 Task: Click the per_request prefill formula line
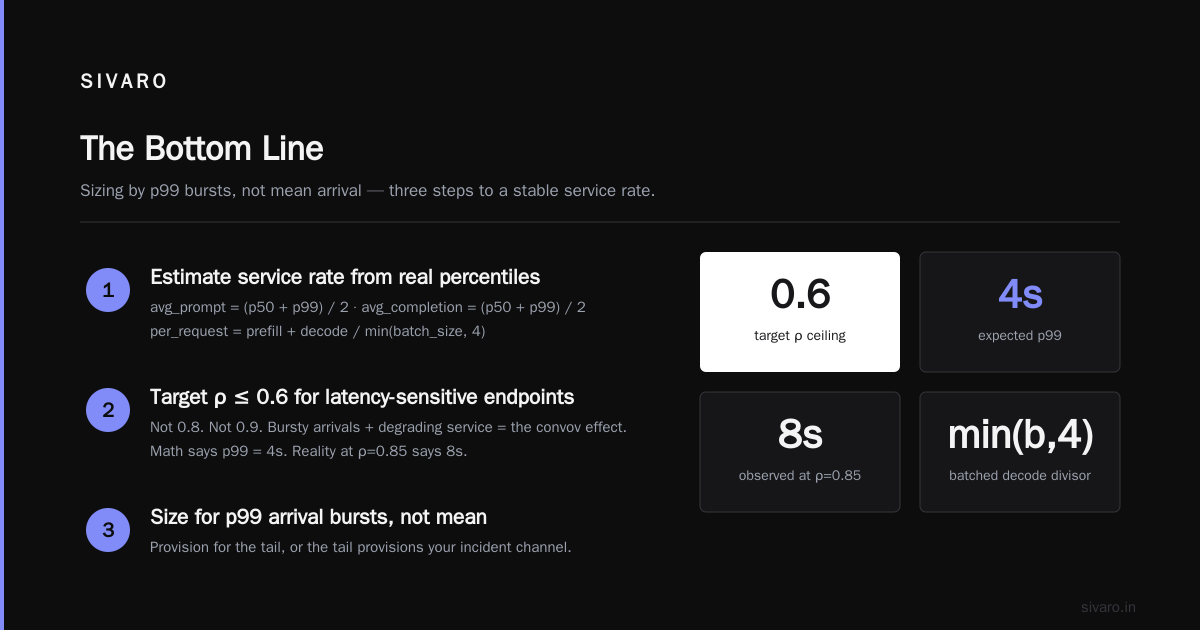point(317,331)
